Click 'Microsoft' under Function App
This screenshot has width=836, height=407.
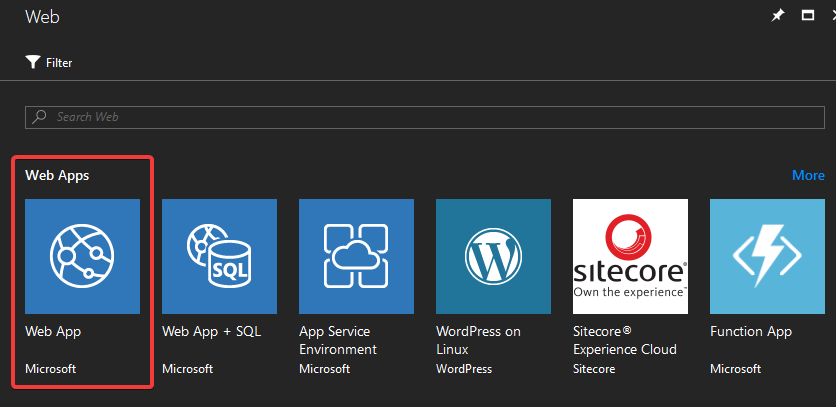[x=736, y=369]
